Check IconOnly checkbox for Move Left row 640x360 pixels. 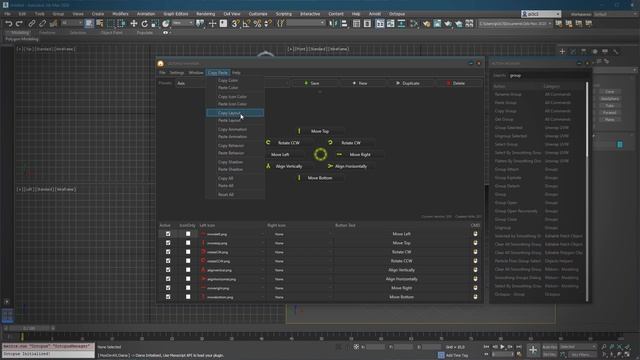pos(188,234)
